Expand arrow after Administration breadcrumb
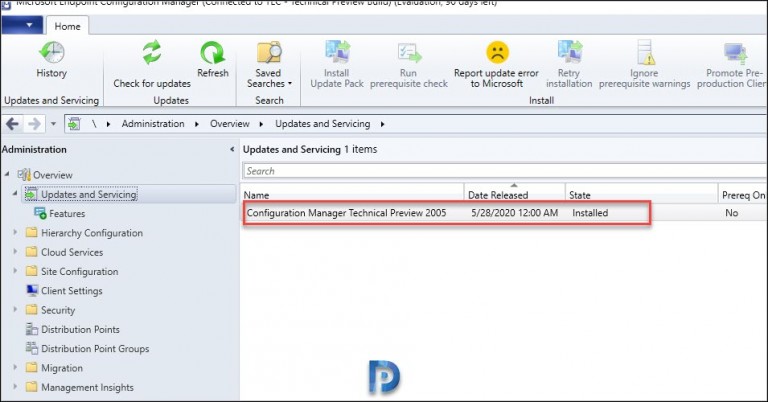Viewport: 768px width, 402px height. pos(197,124)
